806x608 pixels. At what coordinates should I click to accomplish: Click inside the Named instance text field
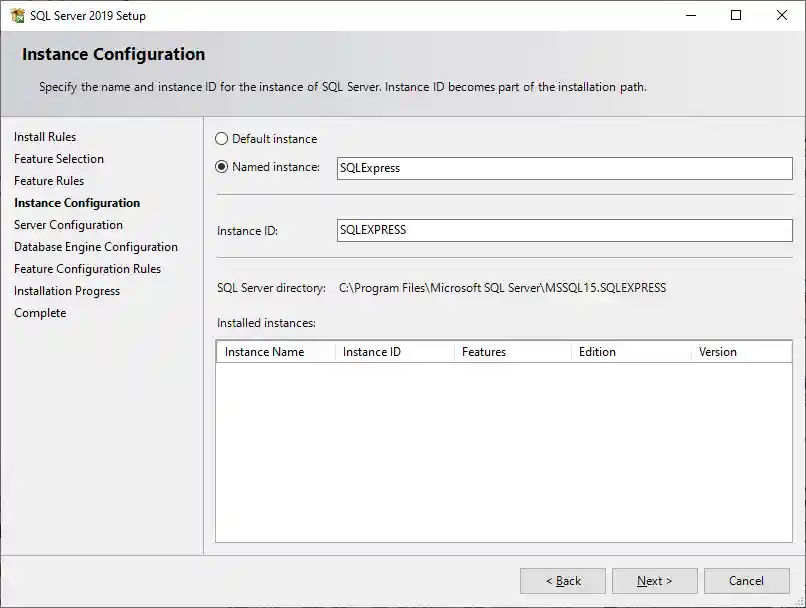click(x=565, y=168)
